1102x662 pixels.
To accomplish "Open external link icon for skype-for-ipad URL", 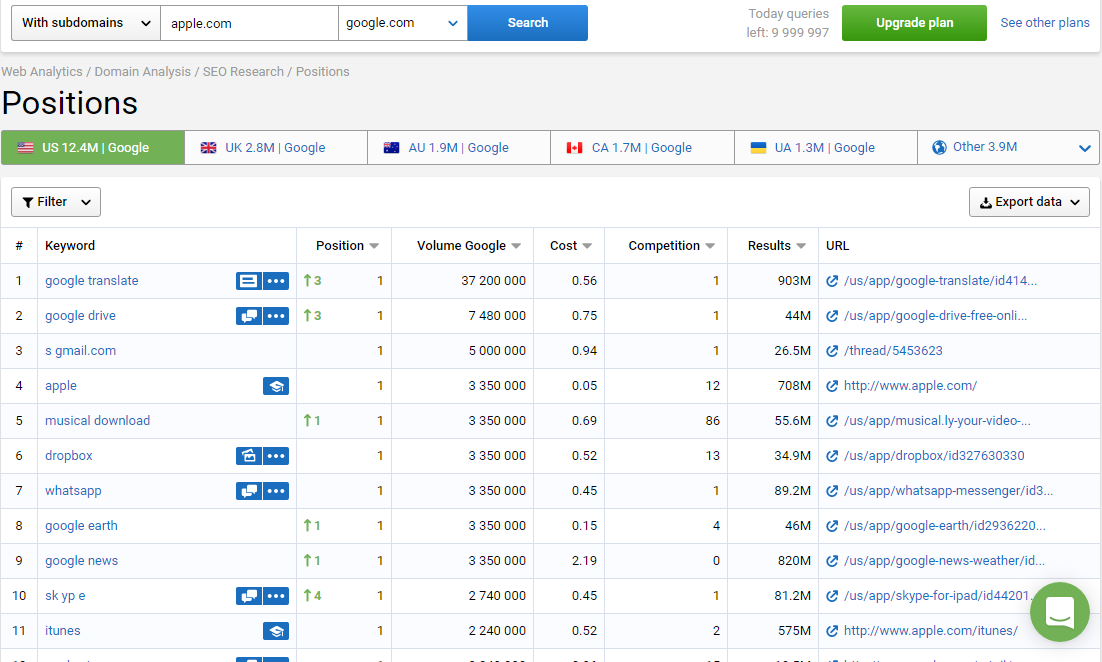I will [x=832, y=596].
